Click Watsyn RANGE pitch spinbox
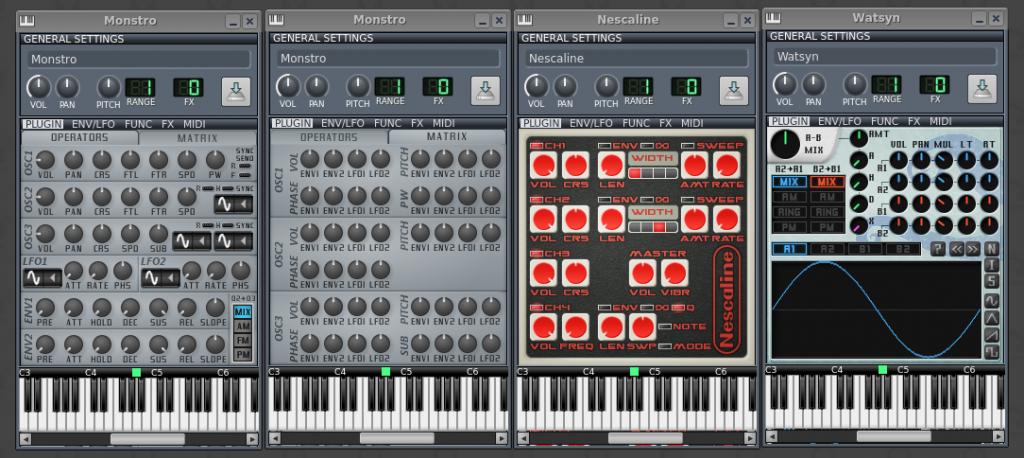 click(x=887, y=84)
